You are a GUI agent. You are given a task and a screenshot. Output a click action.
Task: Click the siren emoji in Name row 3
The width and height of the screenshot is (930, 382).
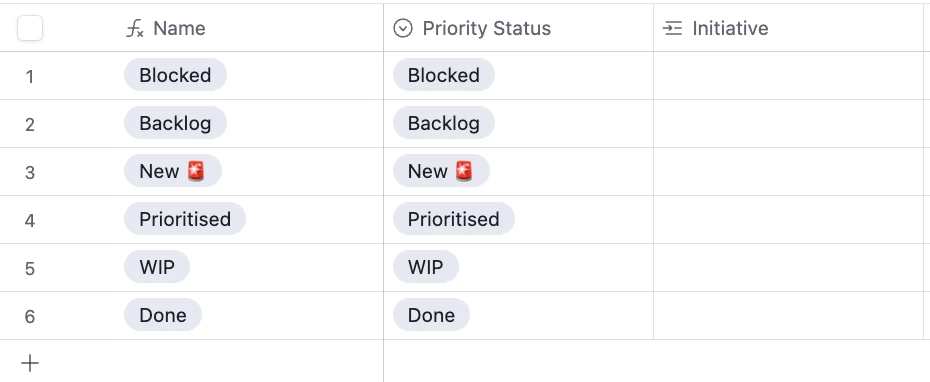coord(196,171)
